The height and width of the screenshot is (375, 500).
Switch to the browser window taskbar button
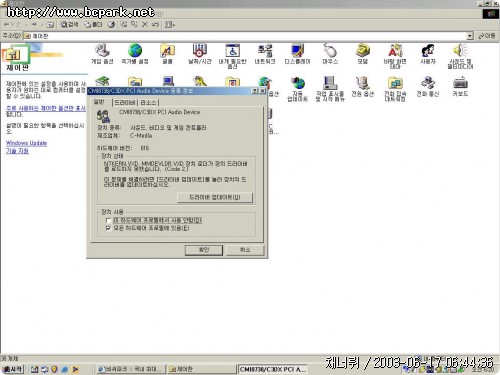click(x=131, y=369)
